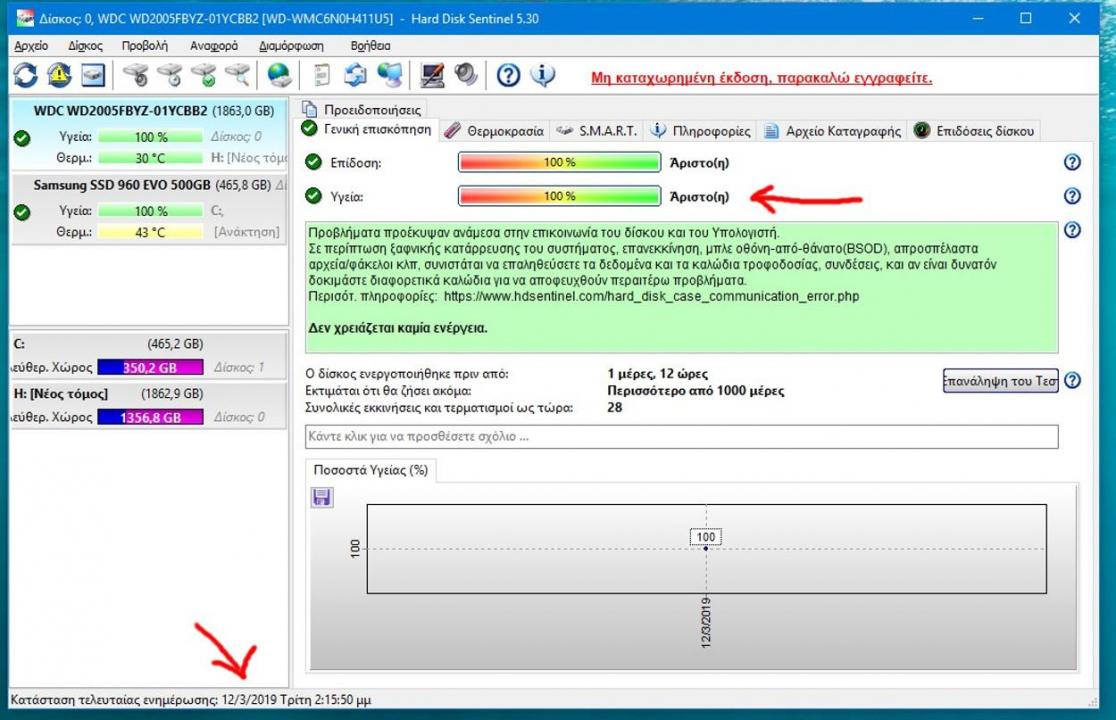Open the Αρχείο Καταγραφής tab
Image resolution: width=1116 pixels, height=720 pixels.
833,131
